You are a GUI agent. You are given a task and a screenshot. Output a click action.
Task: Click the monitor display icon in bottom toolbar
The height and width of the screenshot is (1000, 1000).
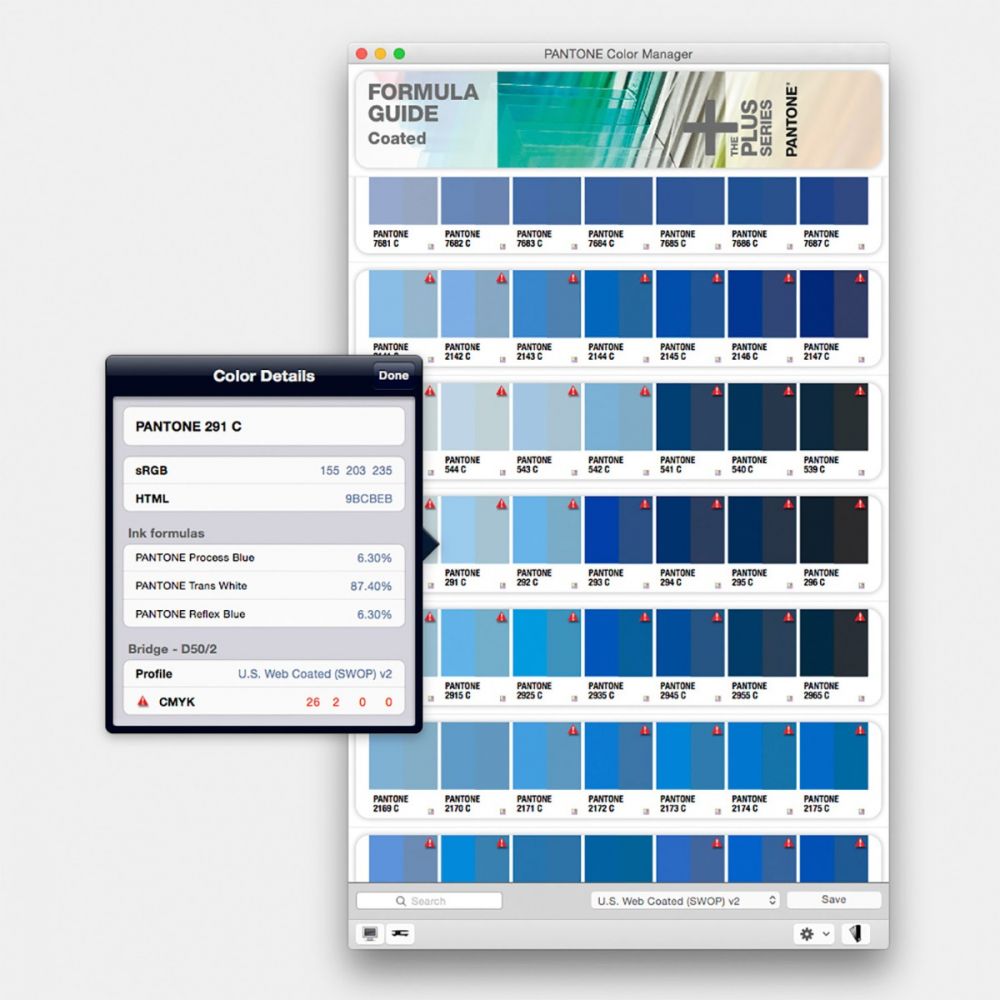[370, 934]
